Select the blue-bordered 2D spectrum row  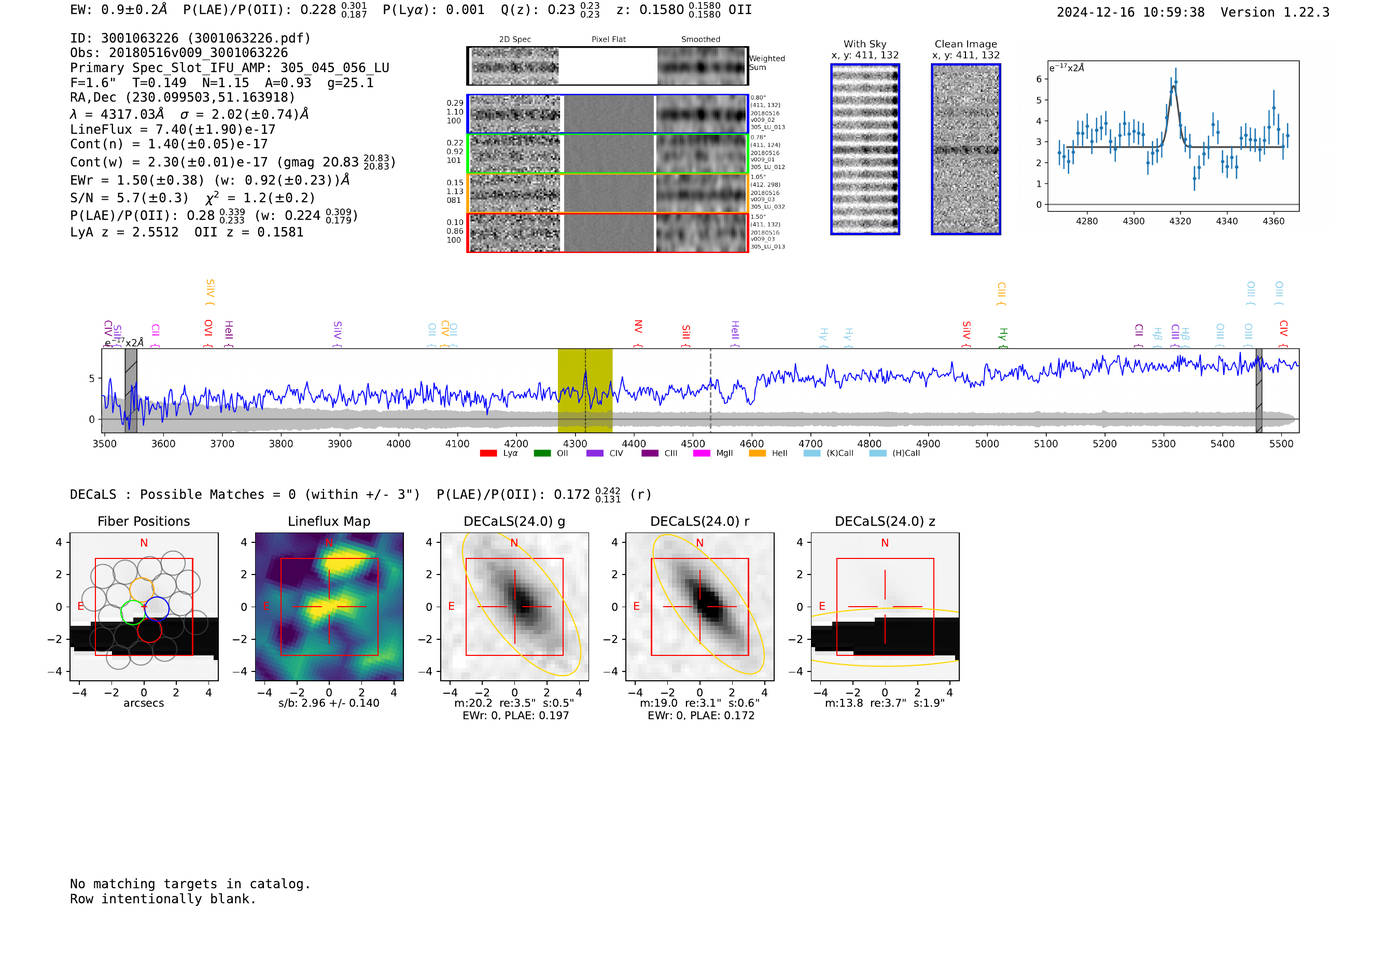pos(608,114)
